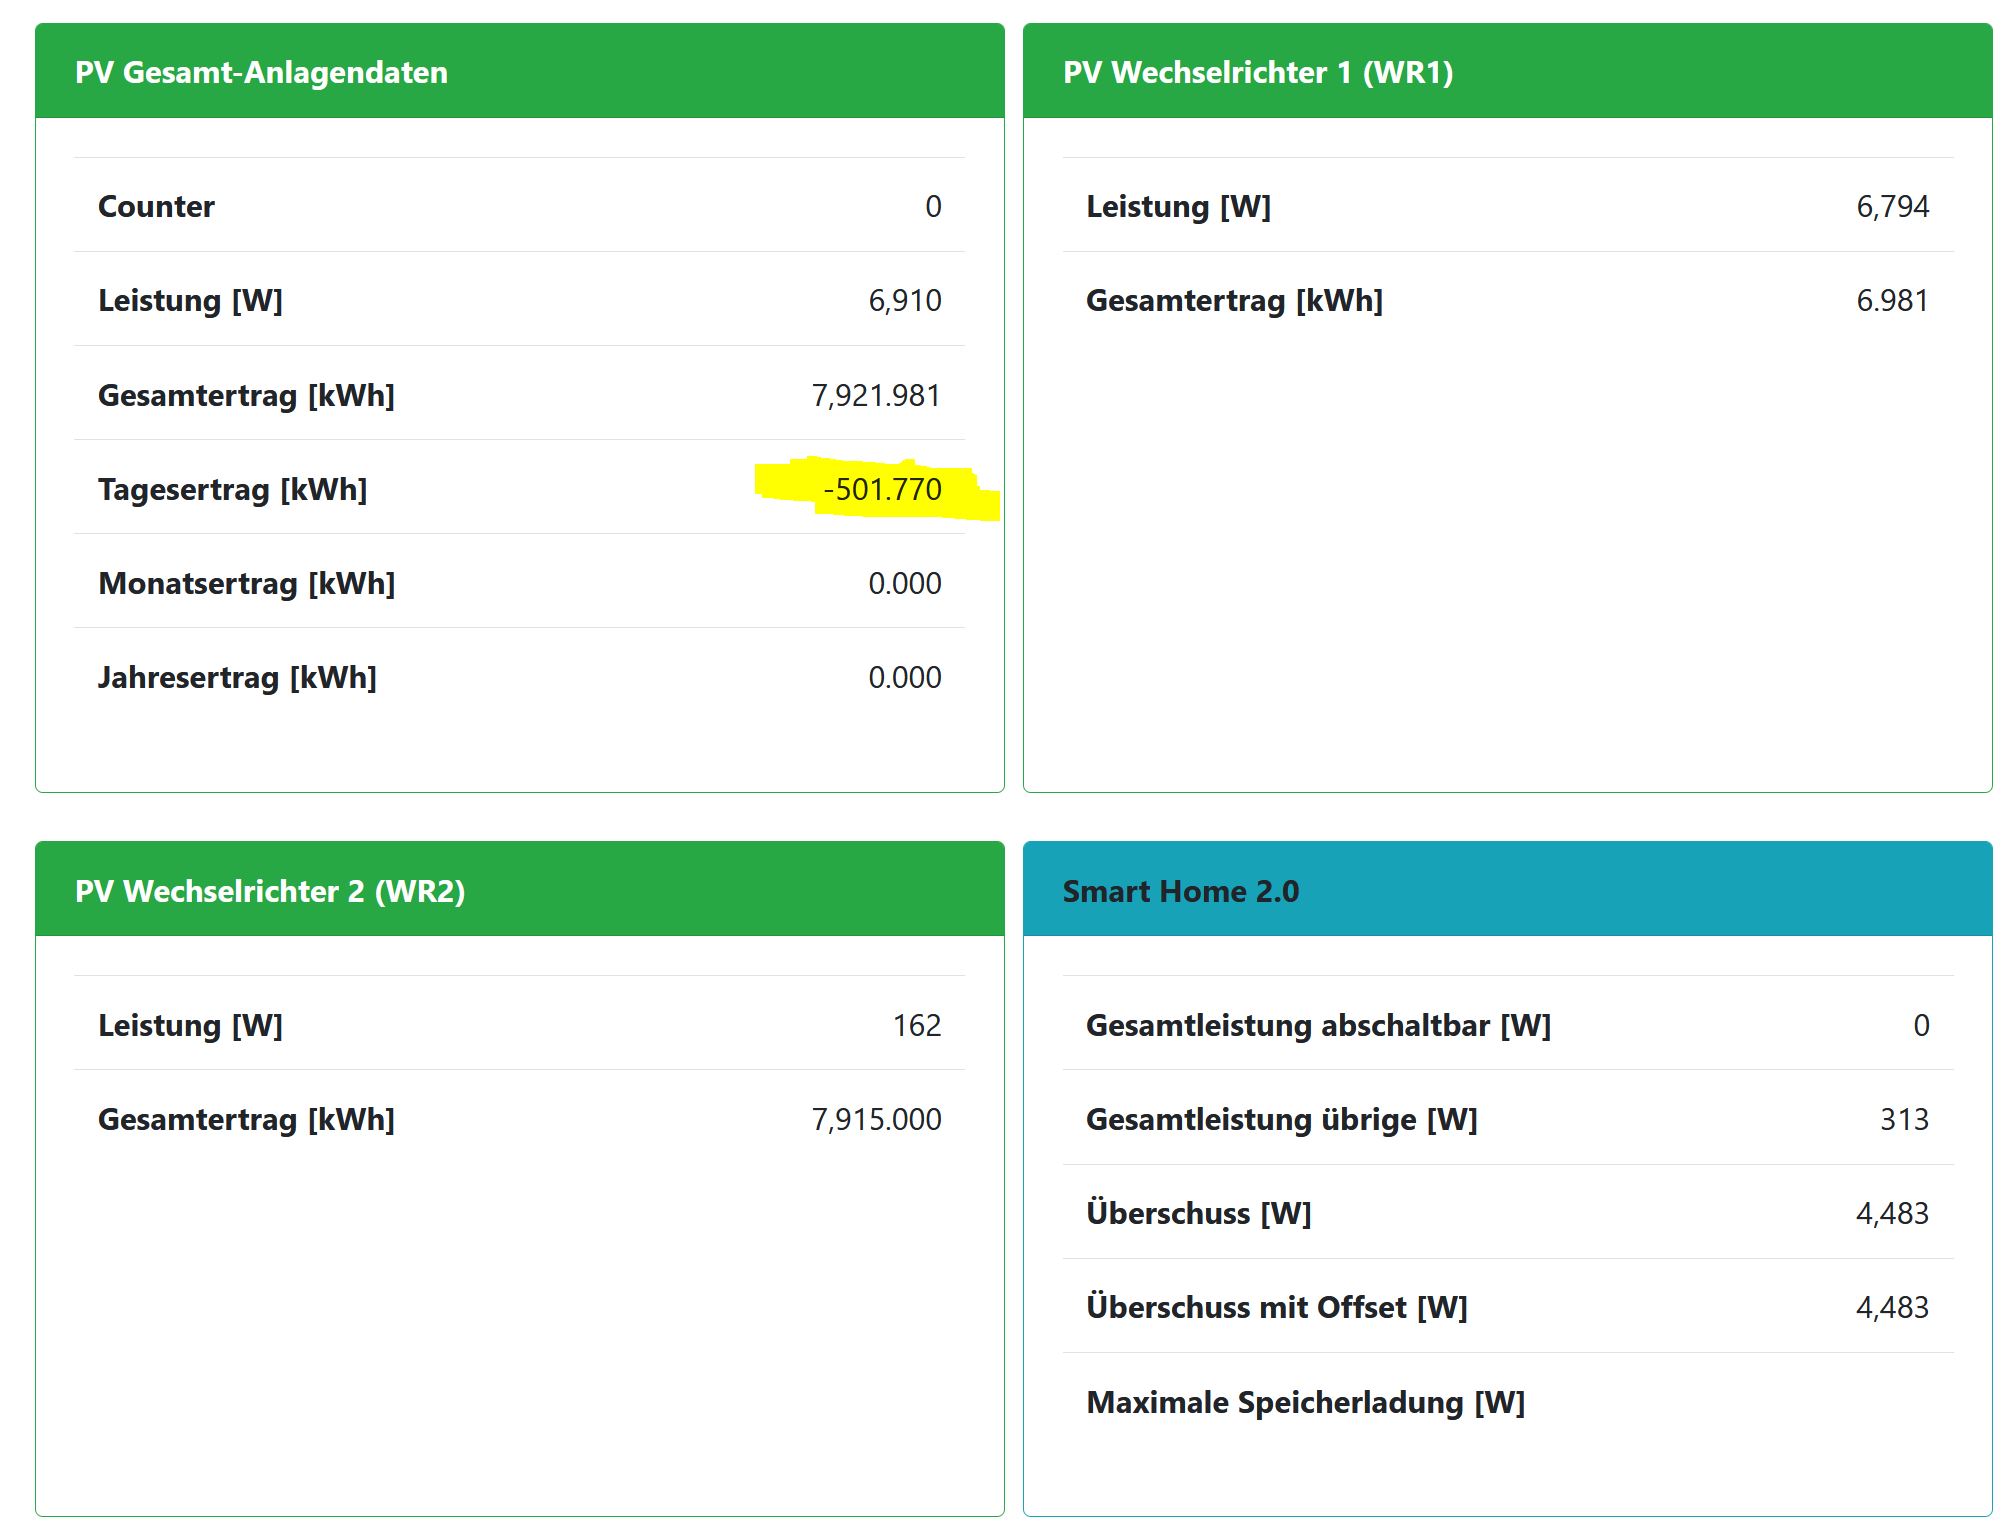Click the Jahresertrag [kWh] label
The height and width of the screenshot is (1534, 2001).
pyautogui.click(x=237, y=678)
